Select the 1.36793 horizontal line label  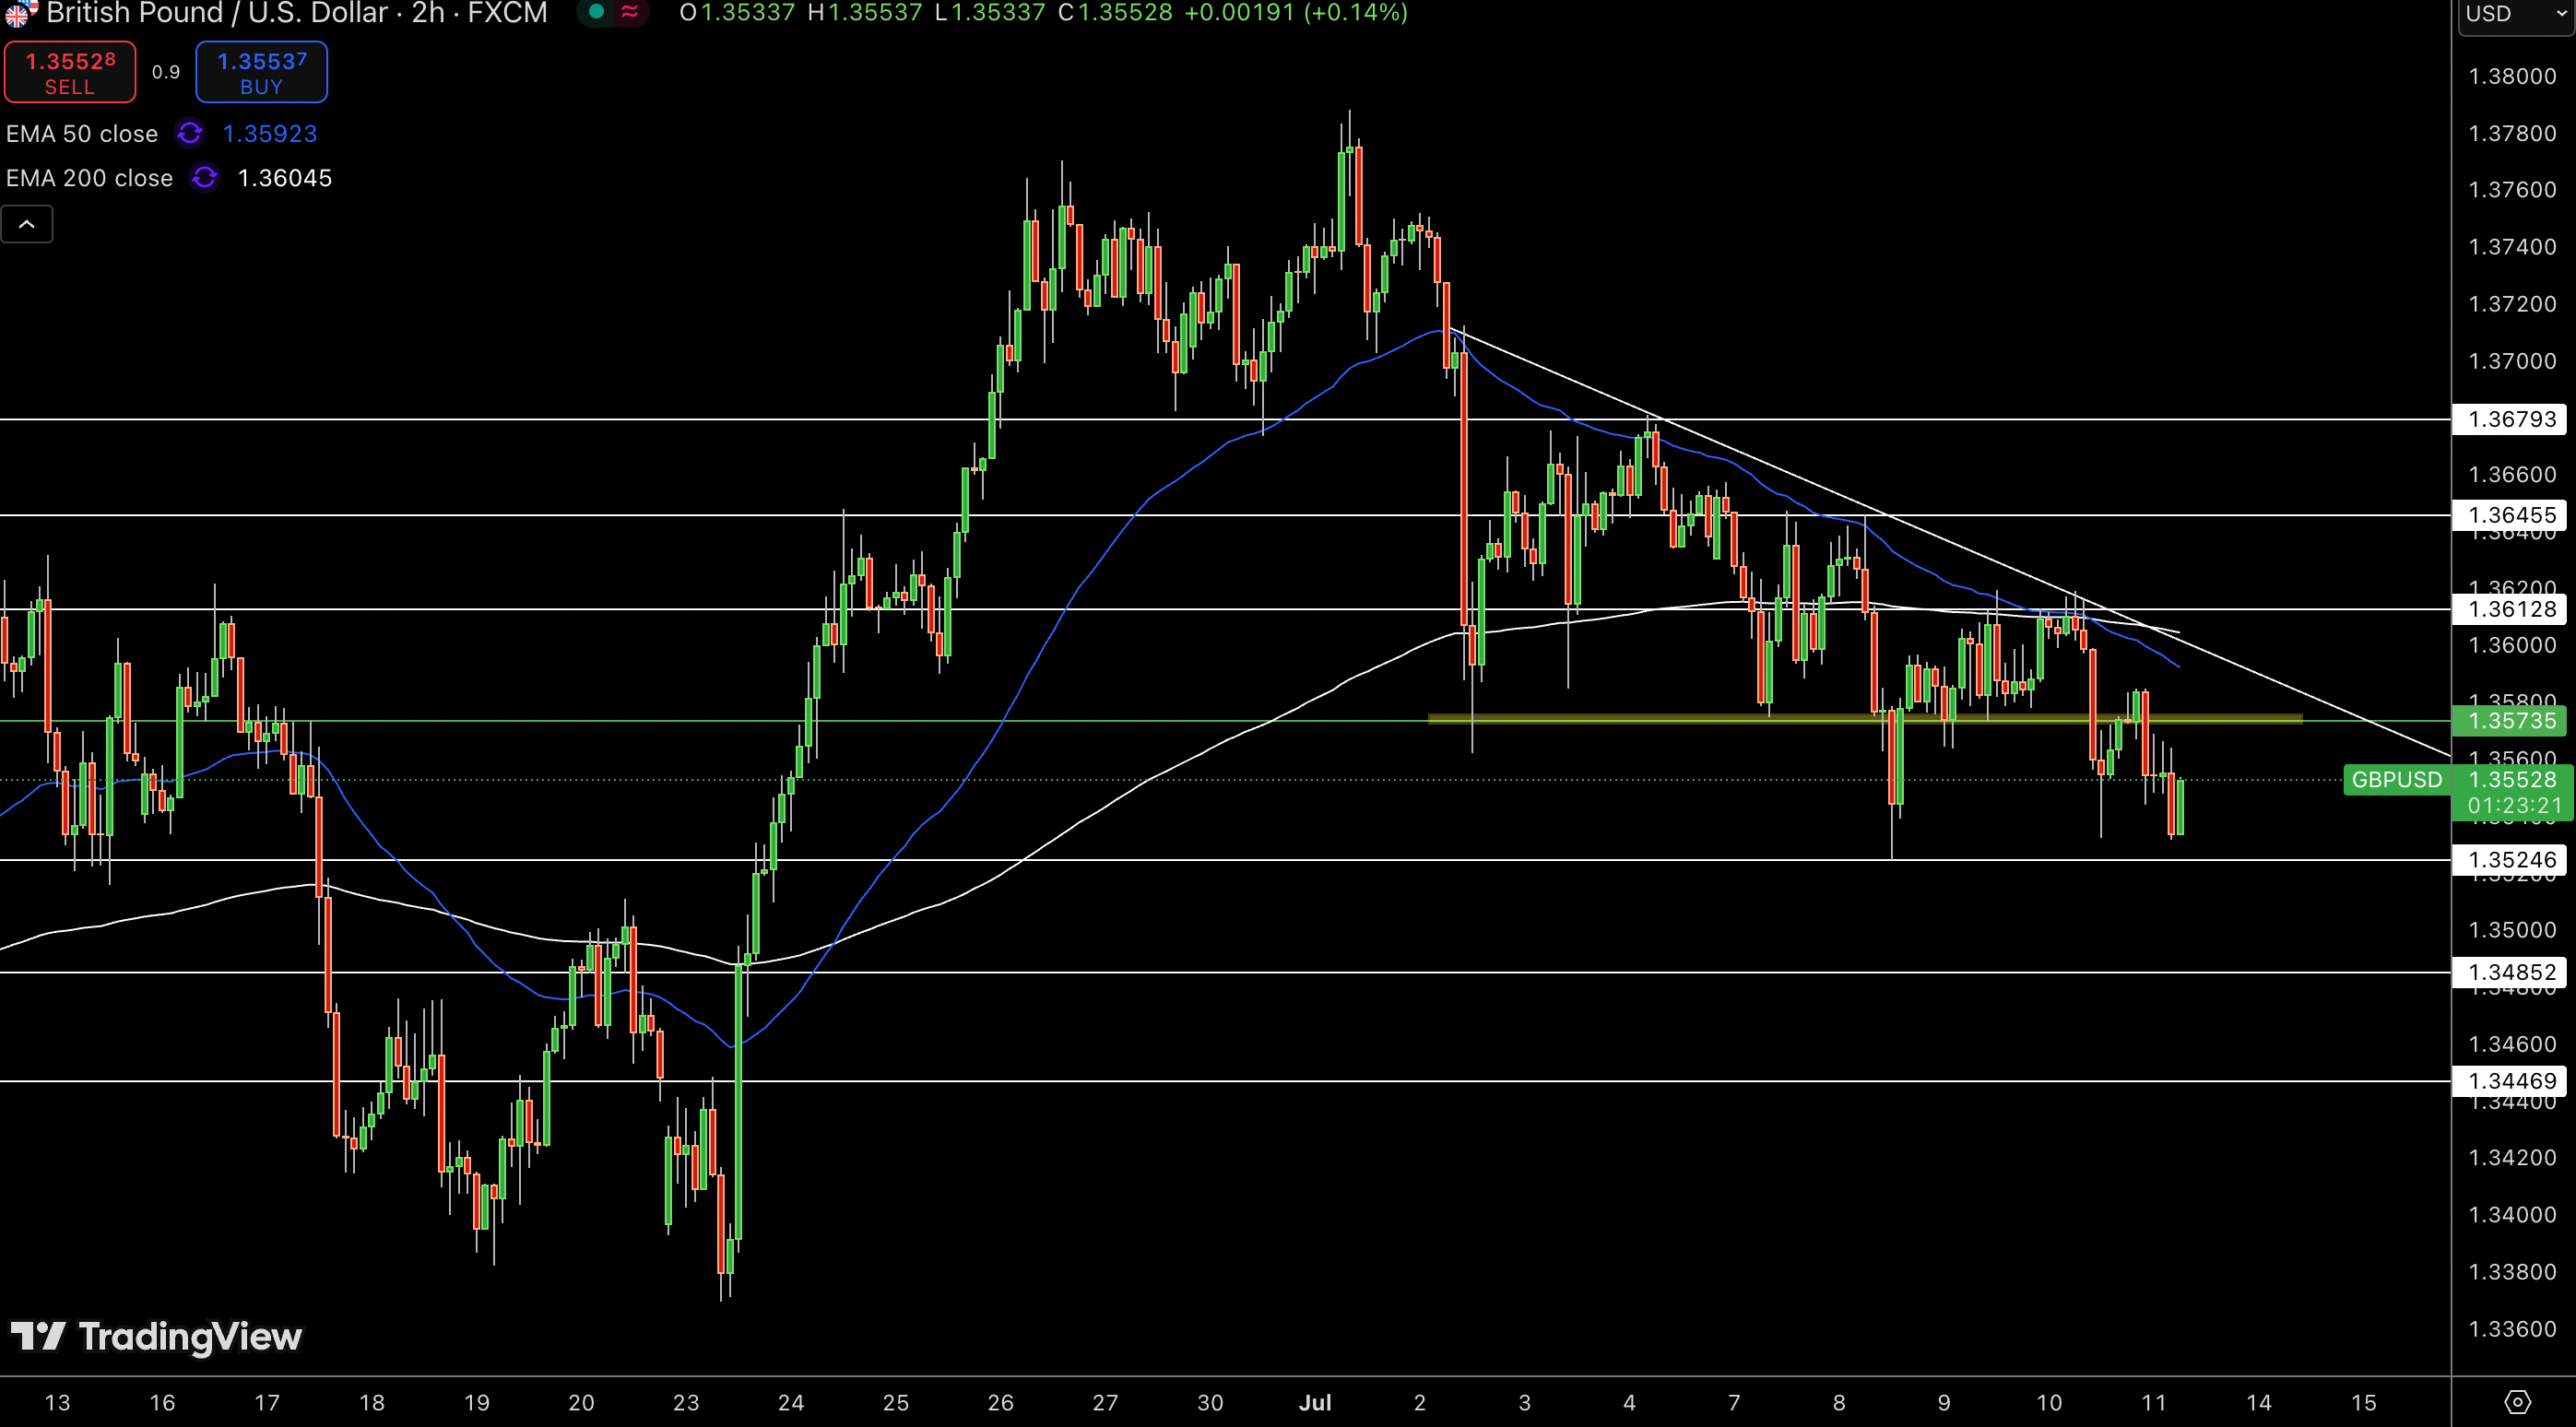click(2511, 419)
